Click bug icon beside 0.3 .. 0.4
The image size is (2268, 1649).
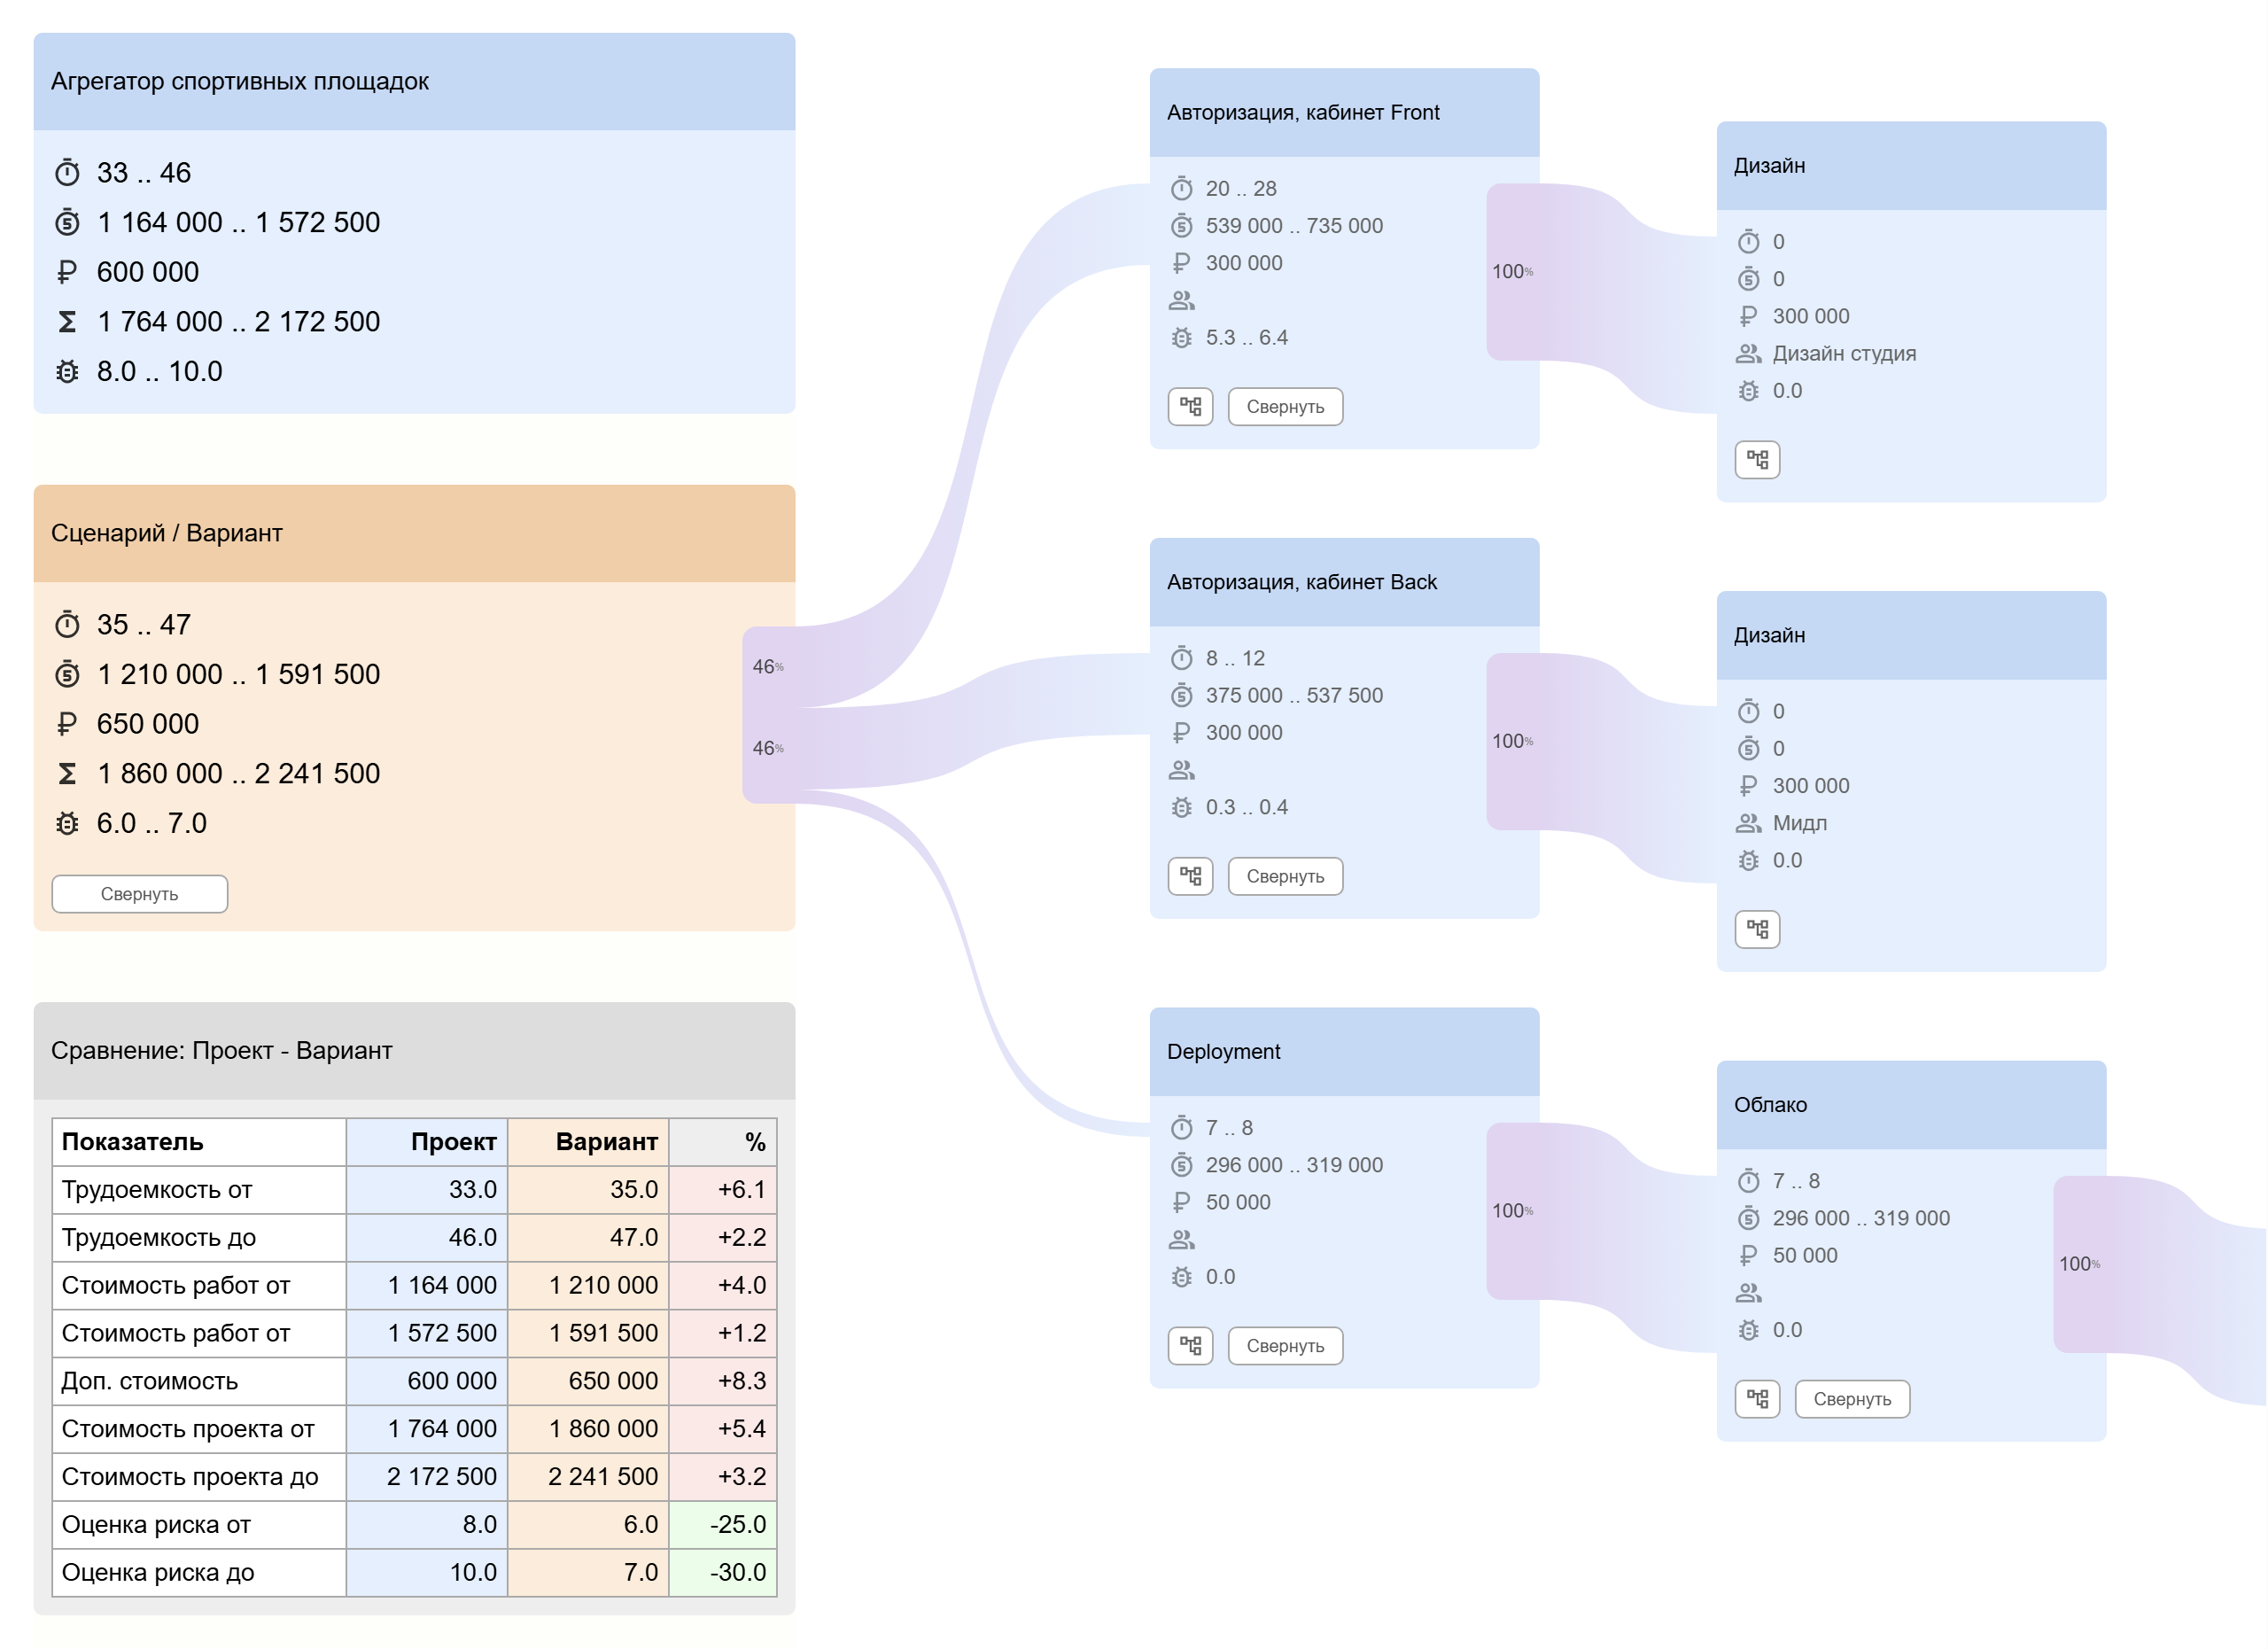(1182, 807)
